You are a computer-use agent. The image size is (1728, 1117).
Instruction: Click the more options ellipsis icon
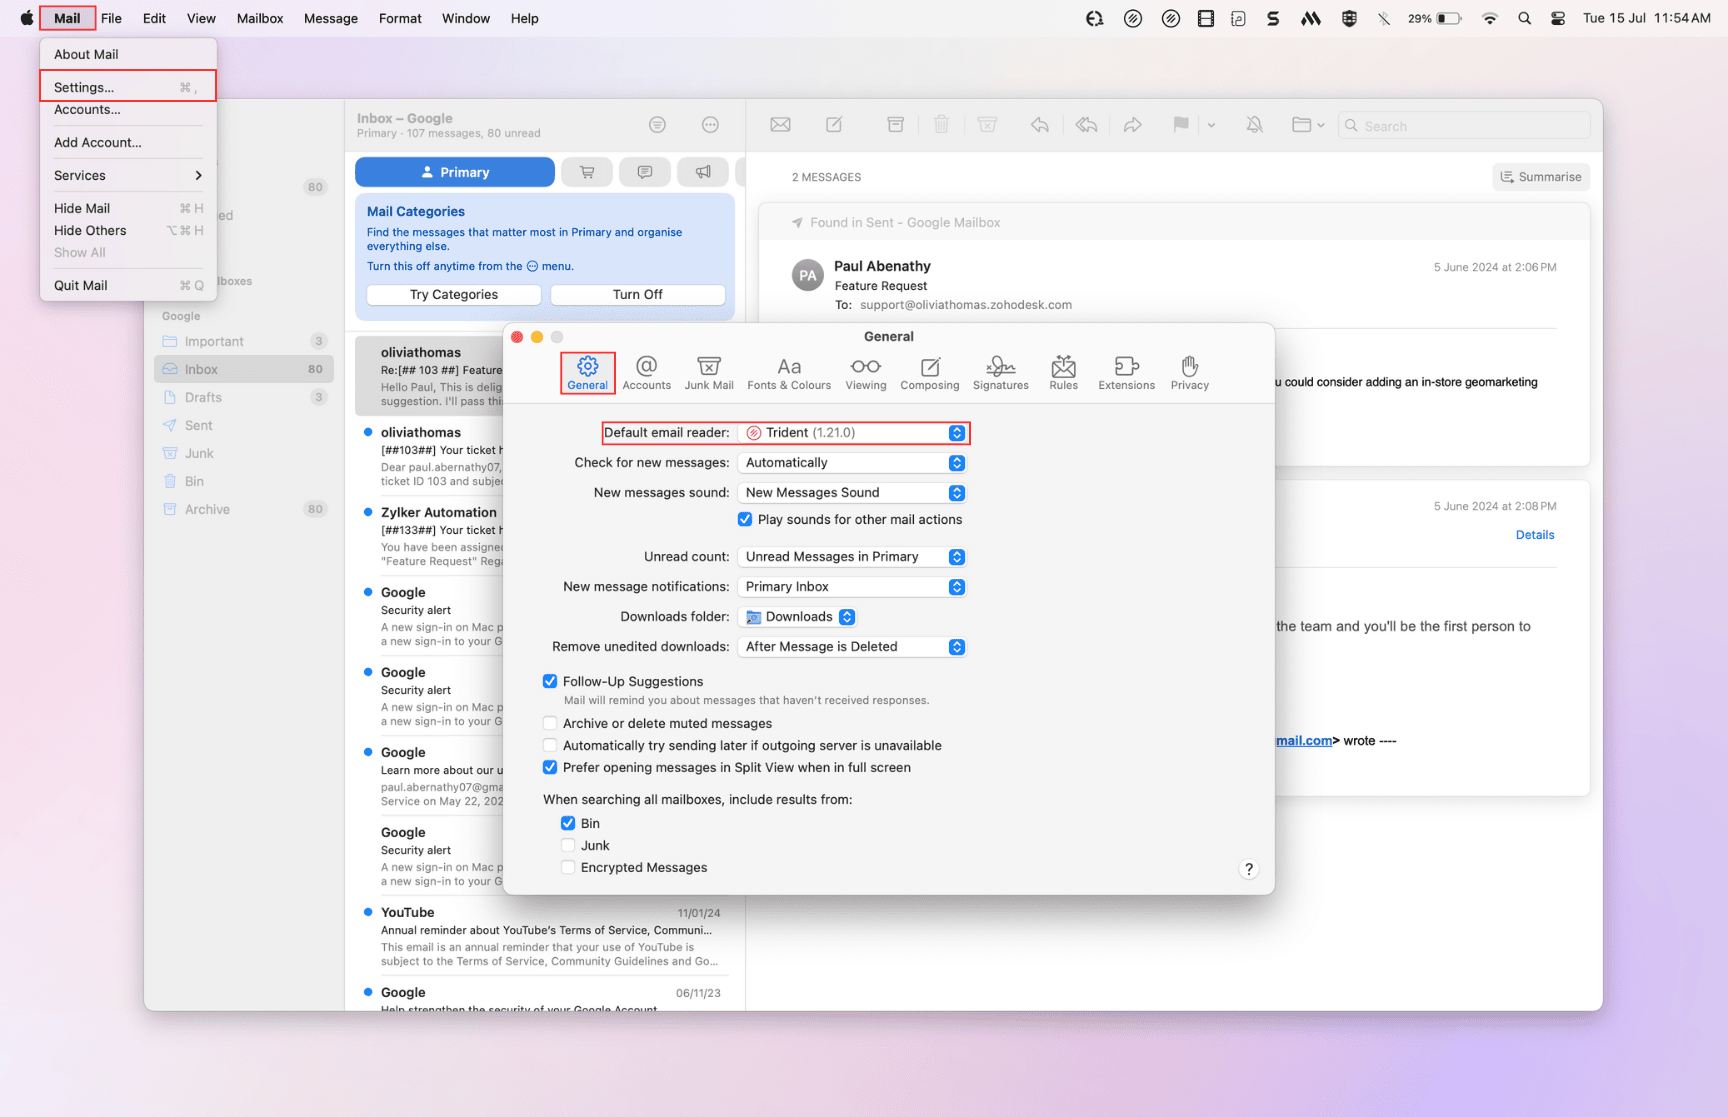(x=710, y=125)
